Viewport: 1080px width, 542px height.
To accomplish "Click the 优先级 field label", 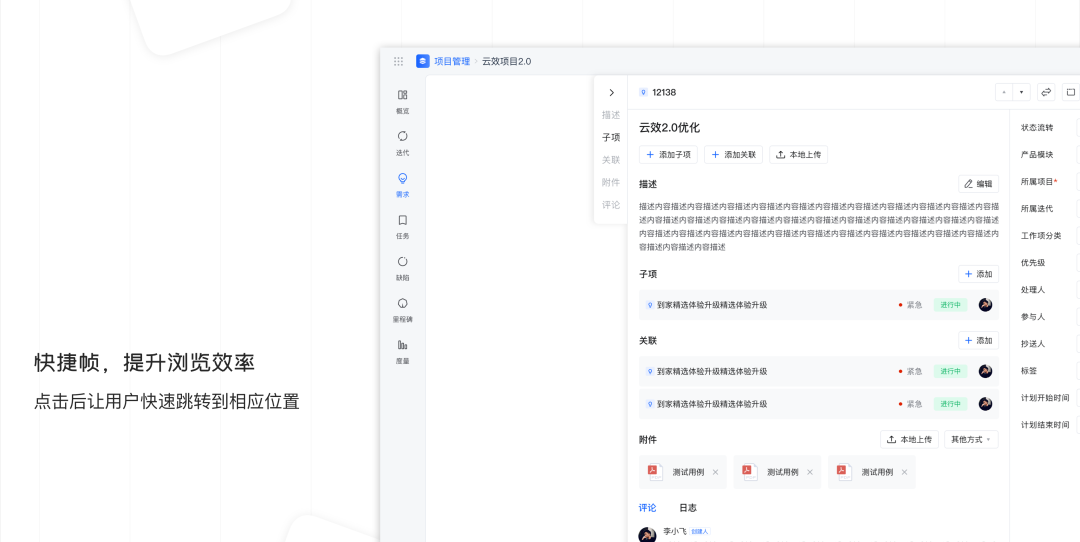I will click(x=1033, y=262).
